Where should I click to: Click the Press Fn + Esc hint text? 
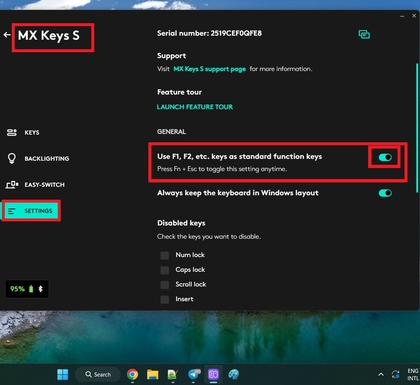pyautogui.click(x=222, y=169)
